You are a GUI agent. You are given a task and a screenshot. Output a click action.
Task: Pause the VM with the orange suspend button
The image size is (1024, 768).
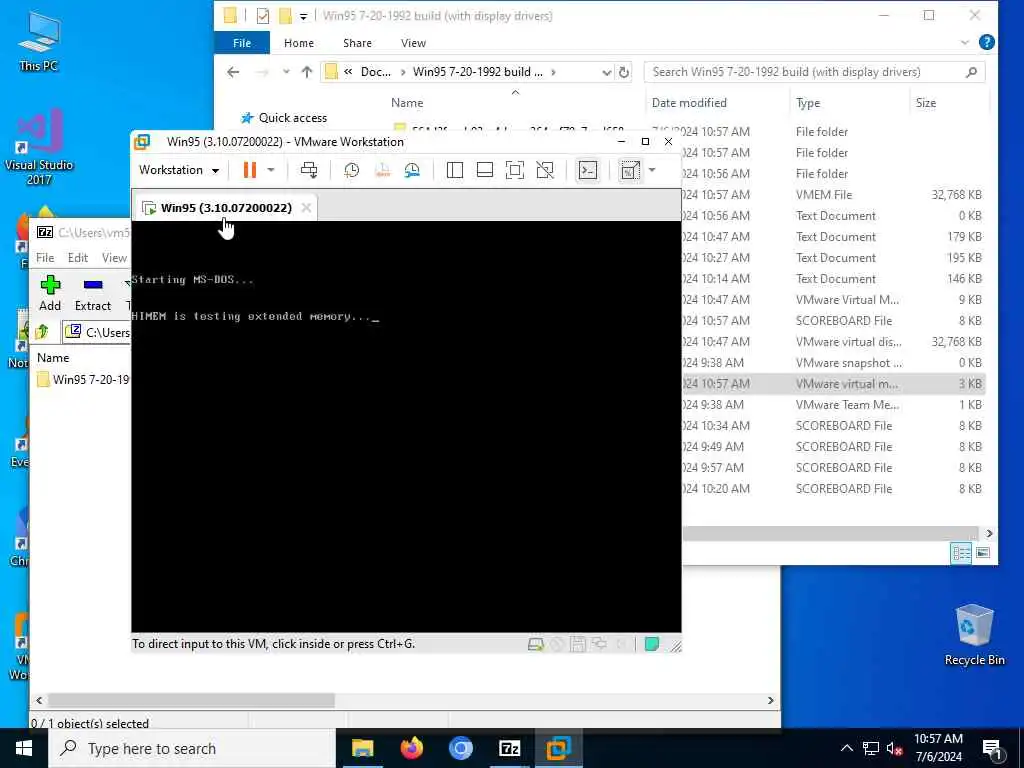249,170
